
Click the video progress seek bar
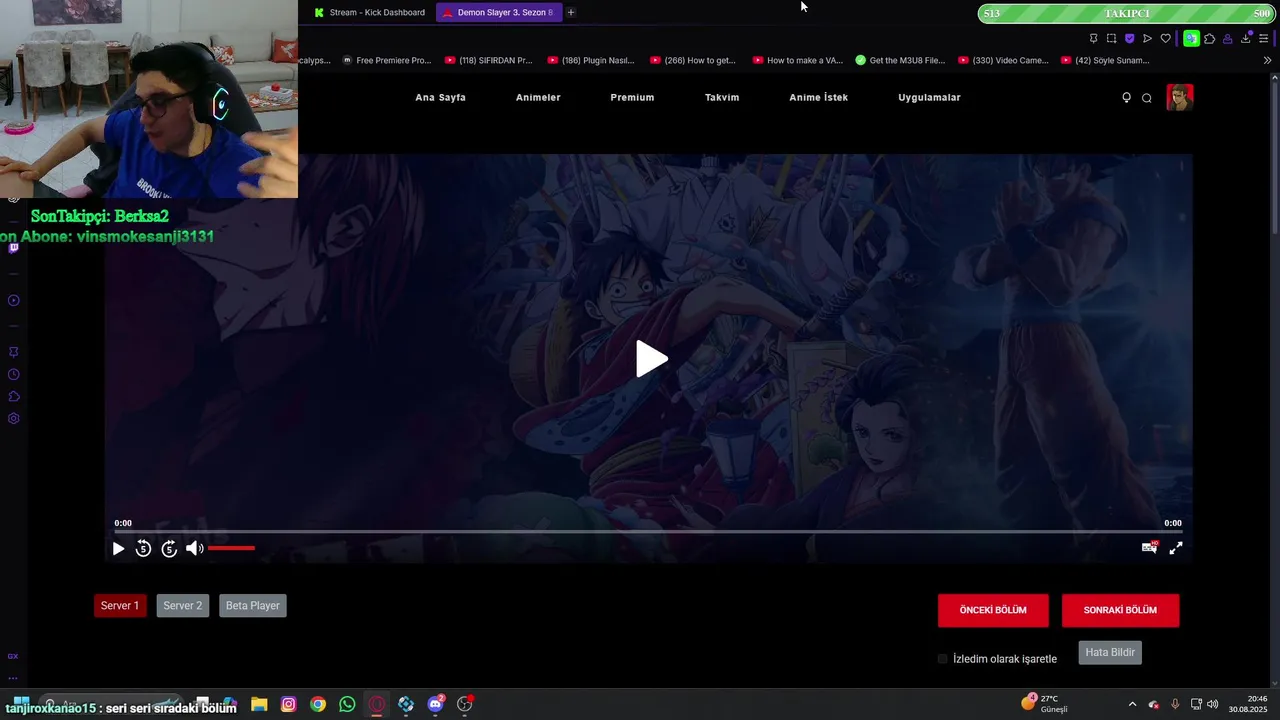647,532
